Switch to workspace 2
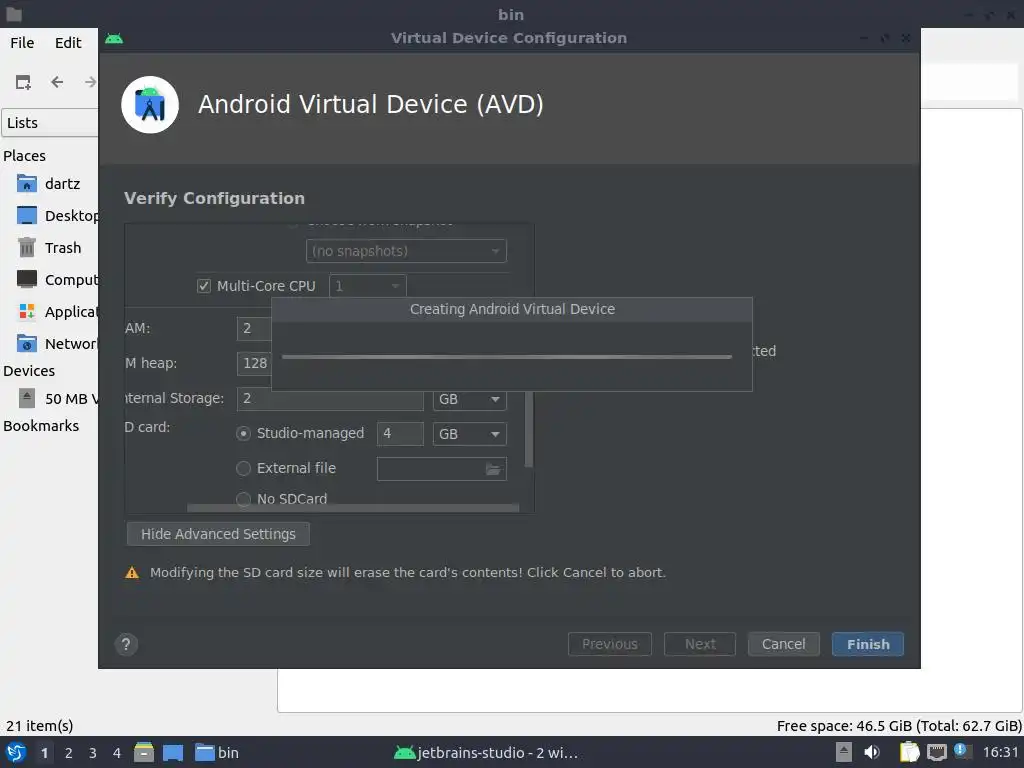The image size is (1024, 768). click(69, 753)
